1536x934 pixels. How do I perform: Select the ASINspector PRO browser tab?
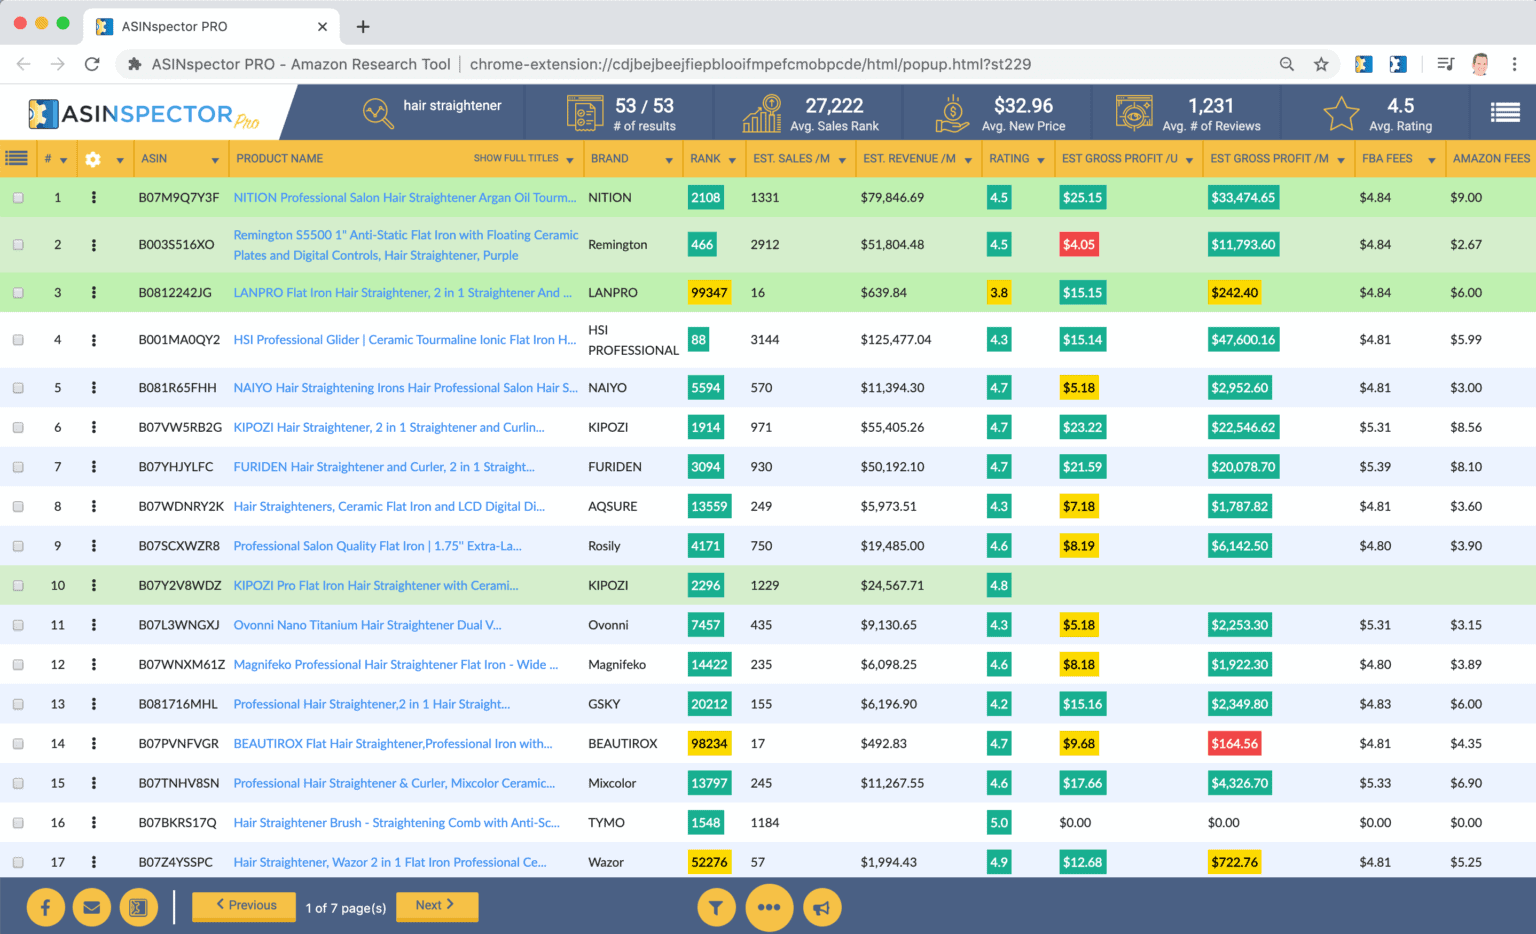pos(210,27)
